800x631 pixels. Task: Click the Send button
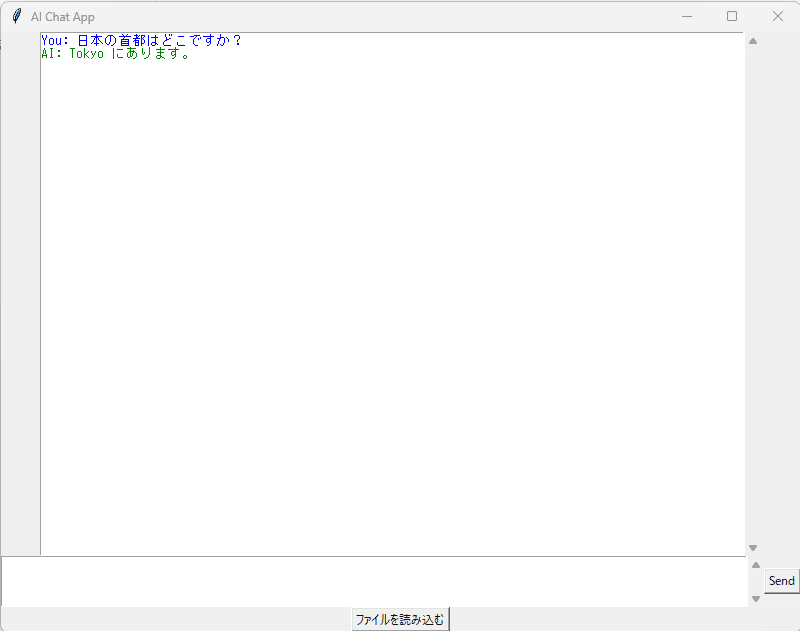pos(781,580)
